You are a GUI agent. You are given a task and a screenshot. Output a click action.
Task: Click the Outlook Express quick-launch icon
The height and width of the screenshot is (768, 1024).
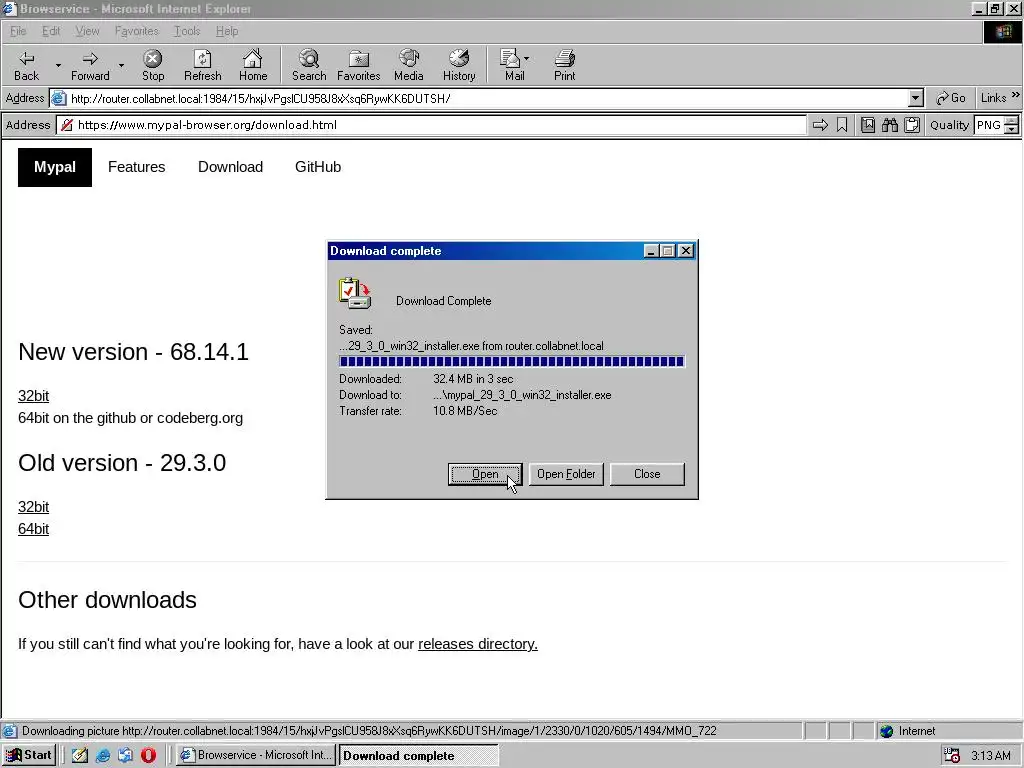[125, 755]
